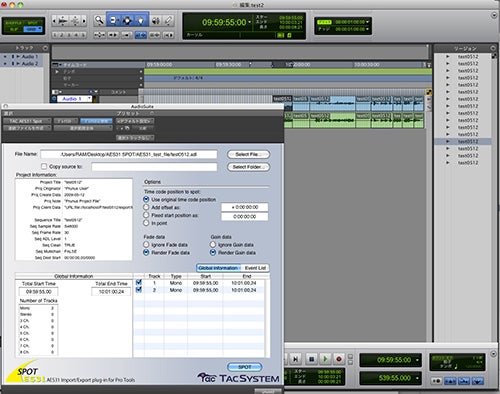The height and width of the screenshot is (394, 500).
Task: Click Fixed start position time field
Action: coord(245,216)
